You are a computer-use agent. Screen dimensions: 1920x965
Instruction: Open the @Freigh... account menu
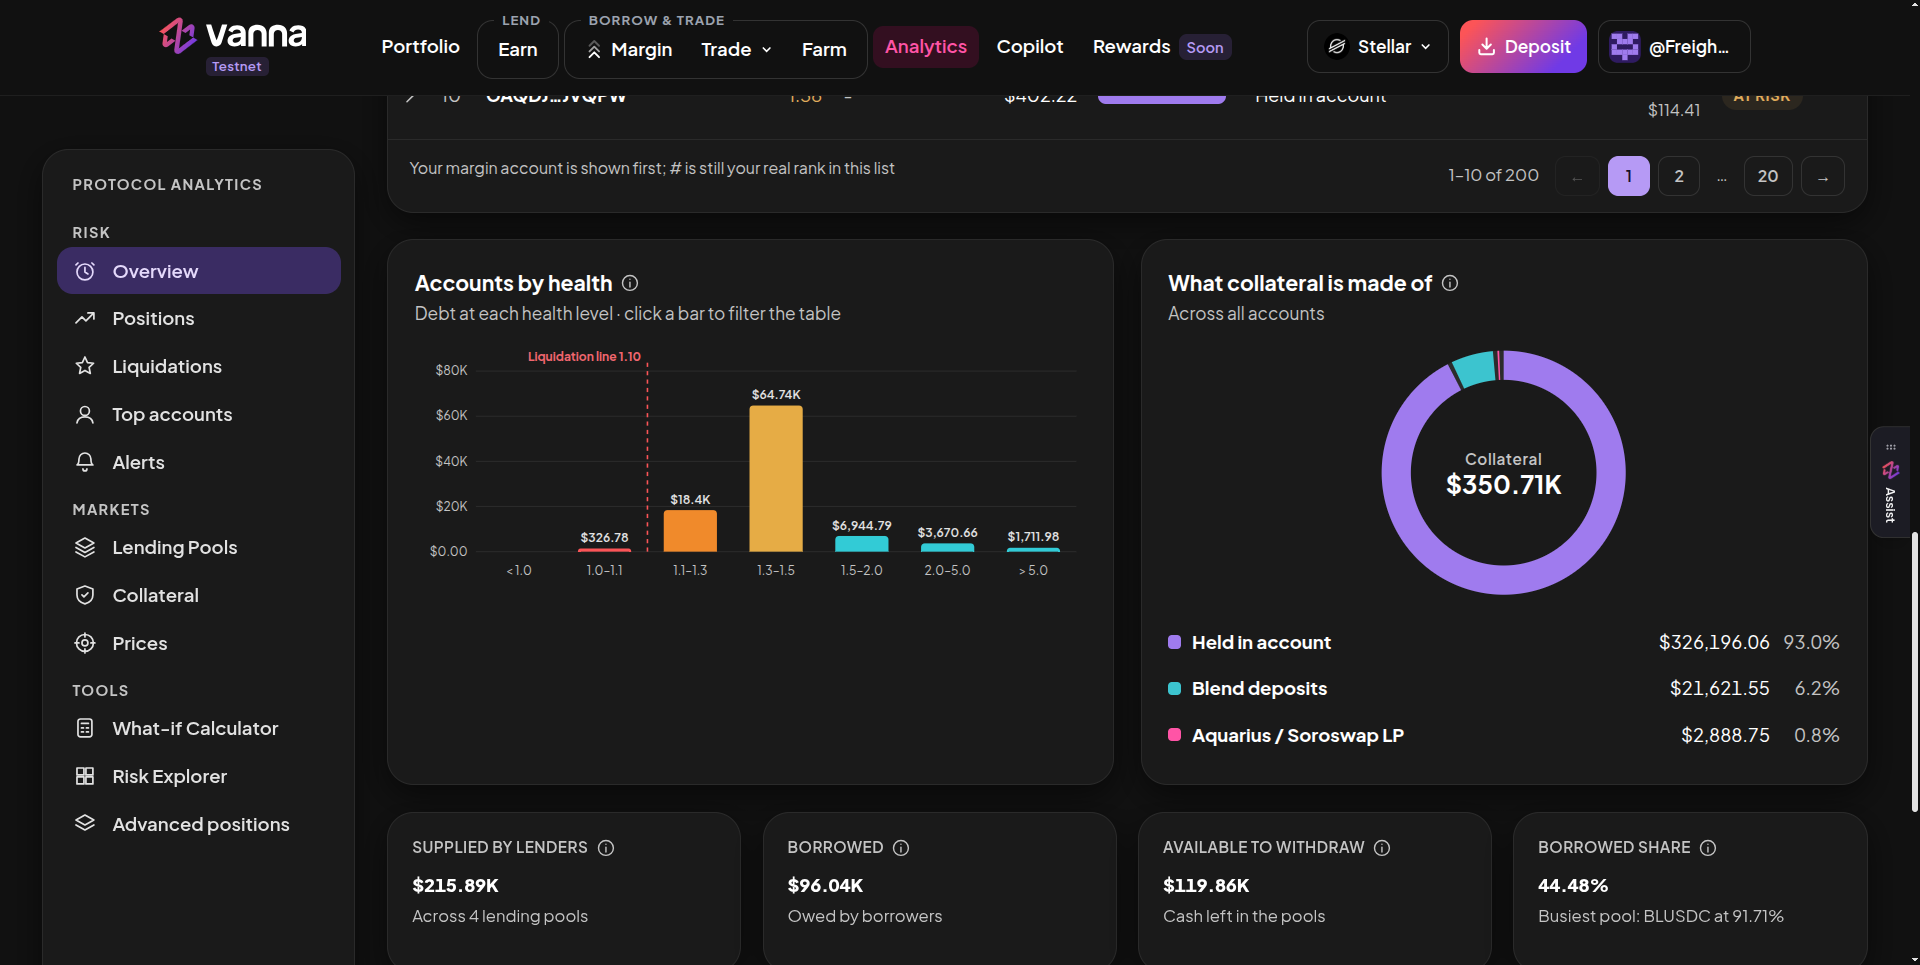1674,47
